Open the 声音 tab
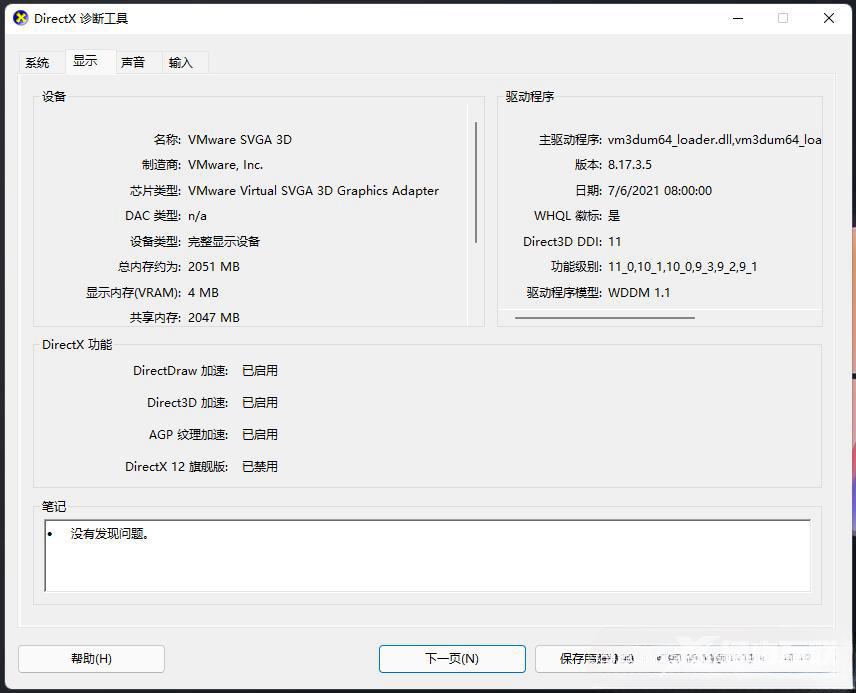This screenshot has width=856, height=693. [133, 61]
